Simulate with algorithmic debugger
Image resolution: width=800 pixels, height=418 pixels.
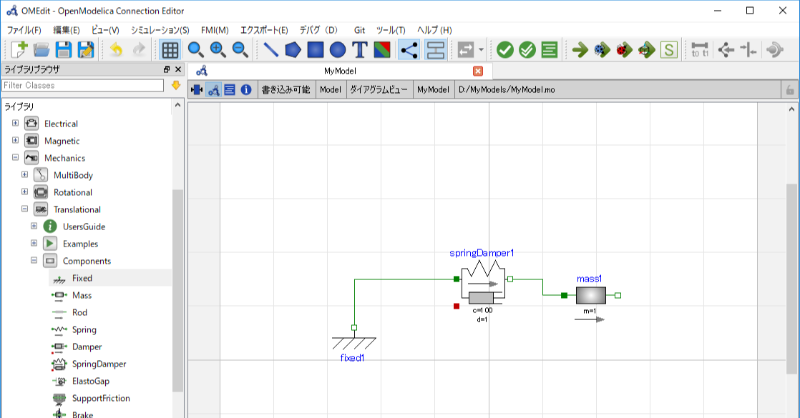(x=624, y=50)
